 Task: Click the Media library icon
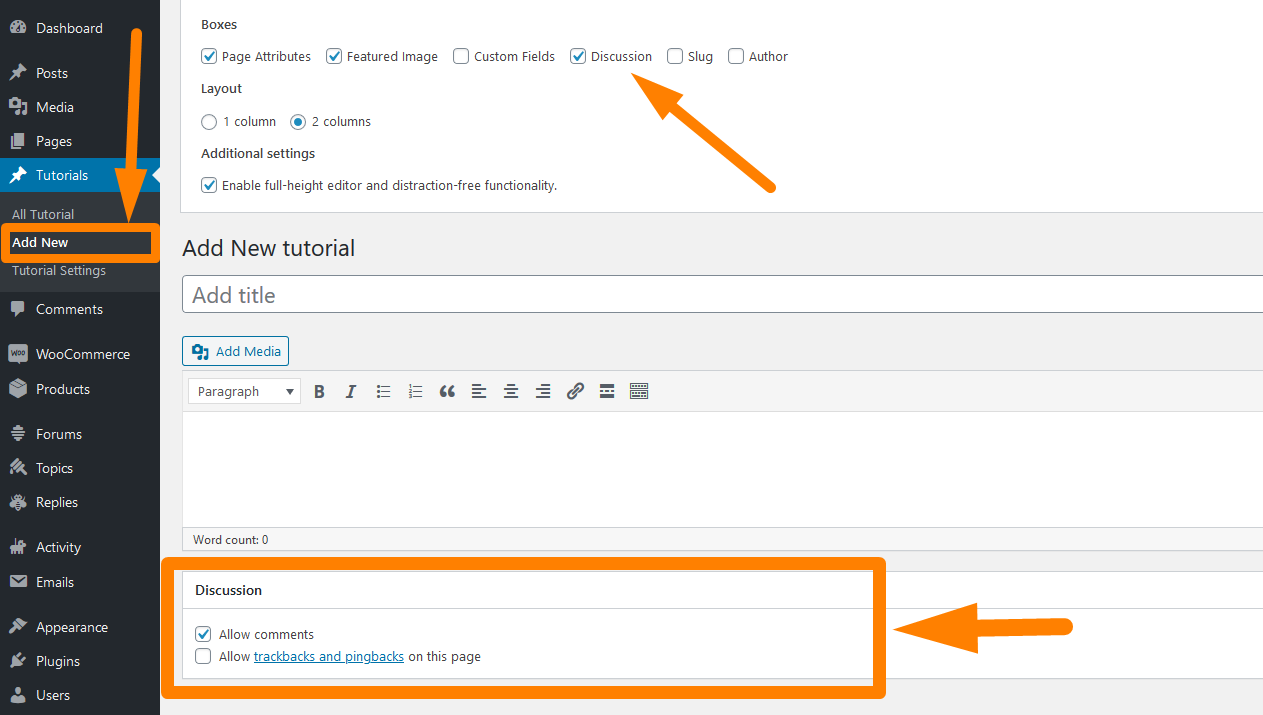(18, 107)
